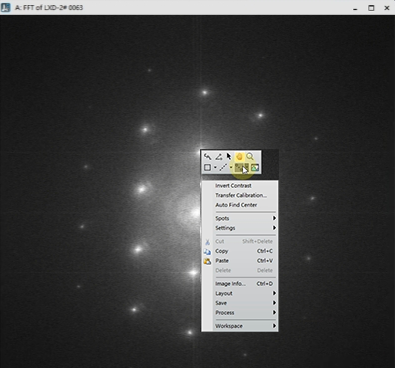Expand the Process submenu
The image size is (395, 368).
(x=245, y=313)
